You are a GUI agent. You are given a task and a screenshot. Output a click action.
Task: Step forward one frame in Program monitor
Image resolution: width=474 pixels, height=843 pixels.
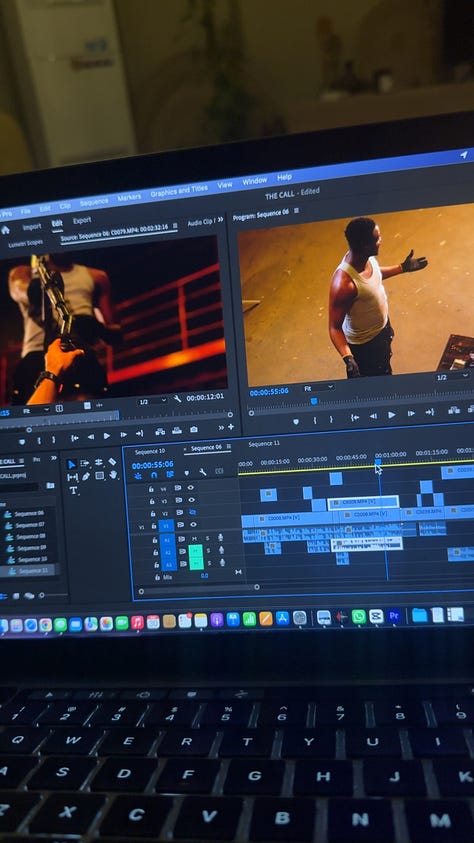(x=411, y=413)
